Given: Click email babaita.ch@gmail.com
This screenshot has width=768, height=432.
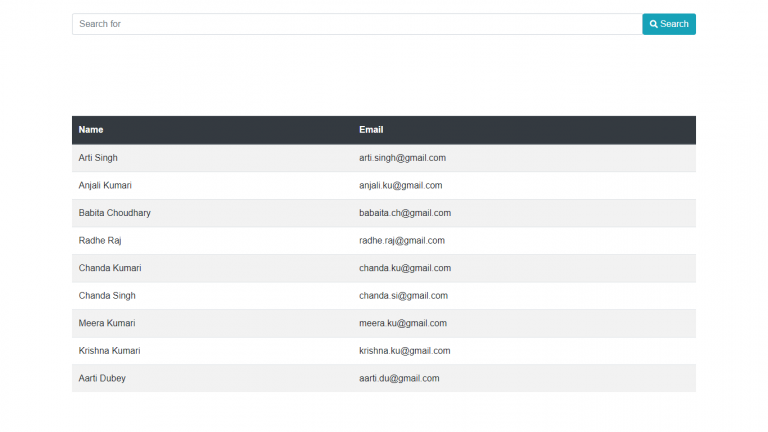Looking at the screenshot, I should point(405,213).
